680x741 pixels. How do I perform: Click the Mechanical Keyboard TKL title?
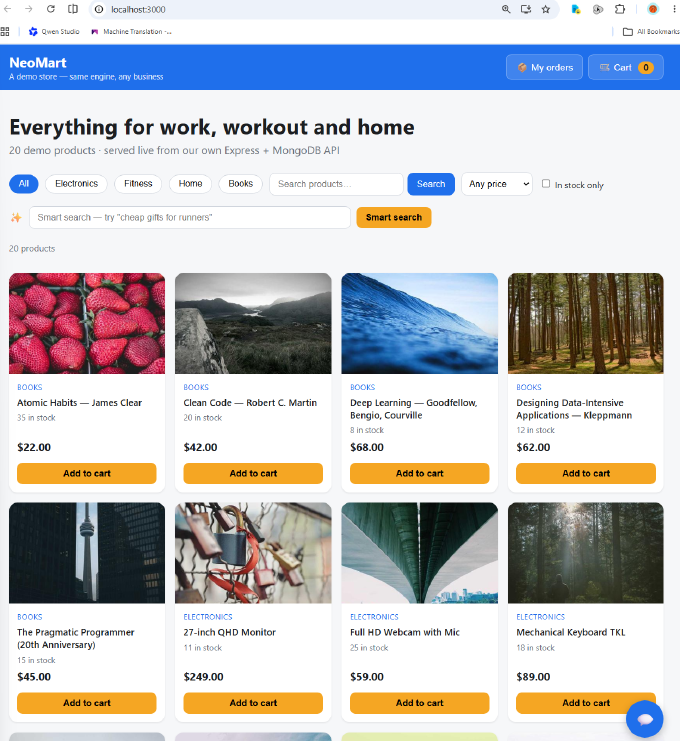click(571, 633)
